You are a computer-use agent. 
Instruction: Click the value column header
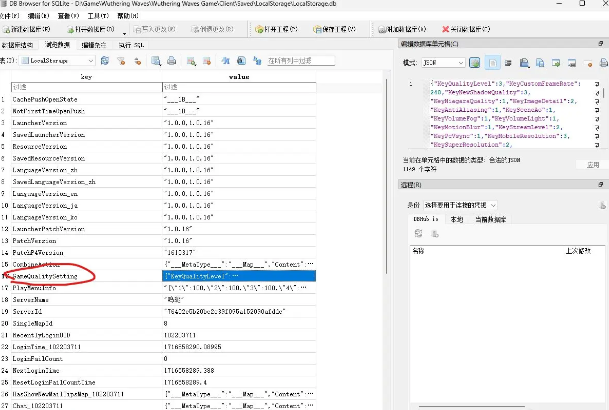240,75
